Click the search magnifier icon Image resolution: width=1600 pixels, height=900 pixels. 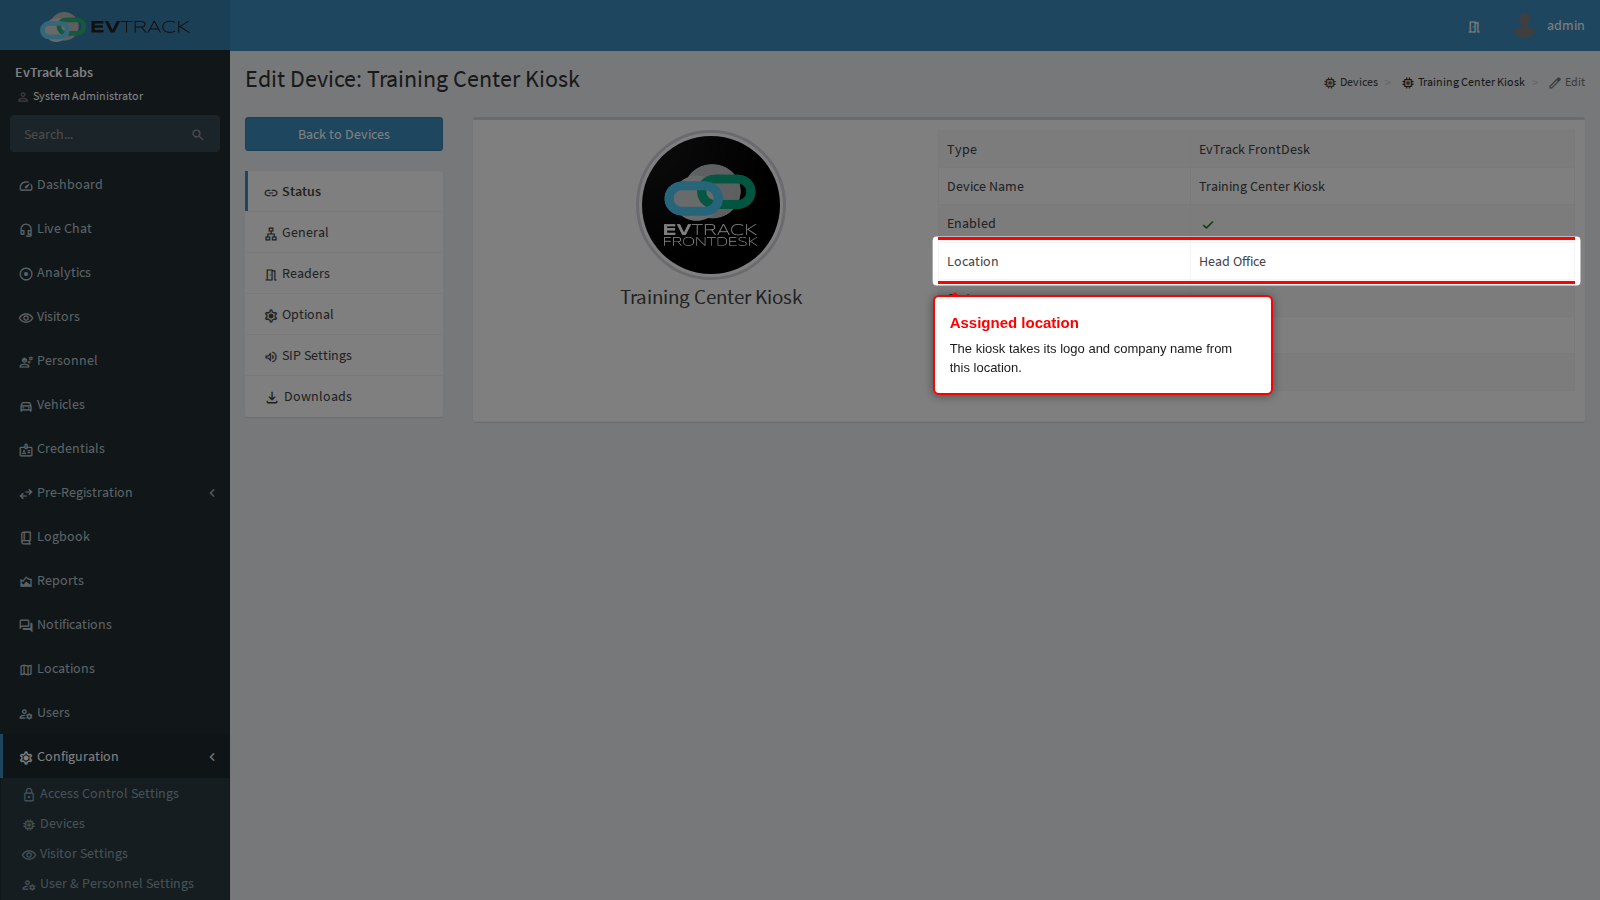tap(198, 135)
